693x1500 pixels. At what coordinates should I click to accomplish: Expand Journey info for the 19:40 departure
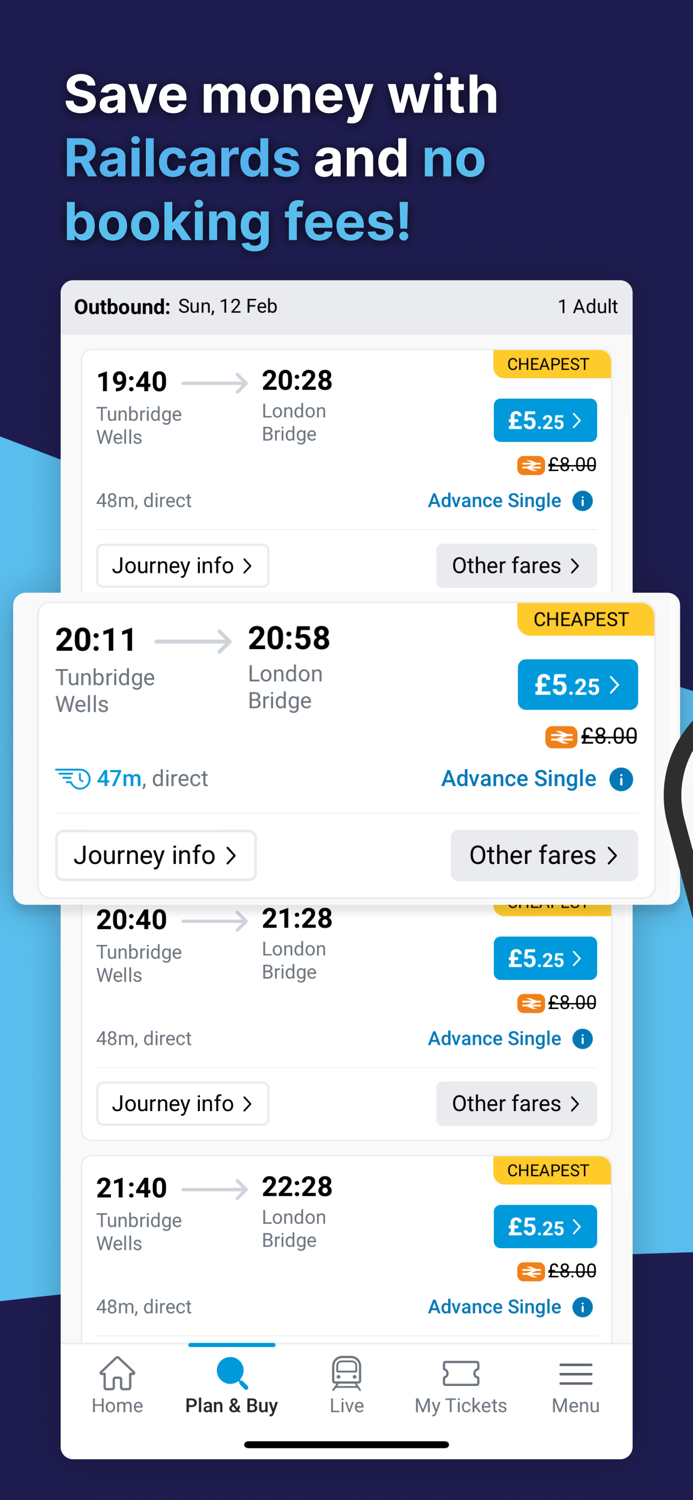click(182, 566)
